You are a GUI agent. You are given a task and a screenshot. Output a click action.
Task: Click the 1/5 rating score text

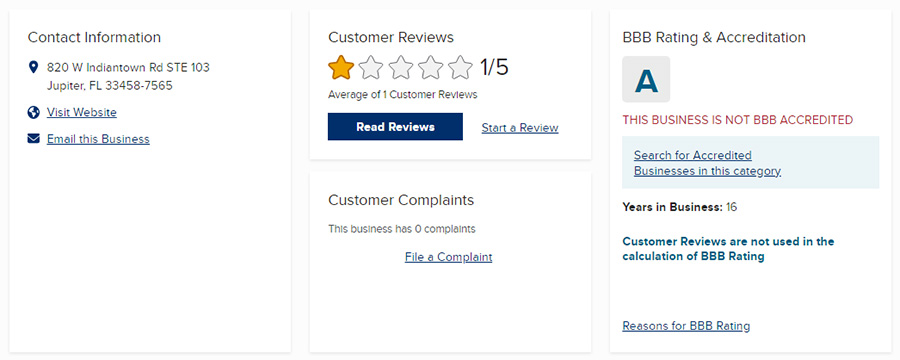[494, 67]
